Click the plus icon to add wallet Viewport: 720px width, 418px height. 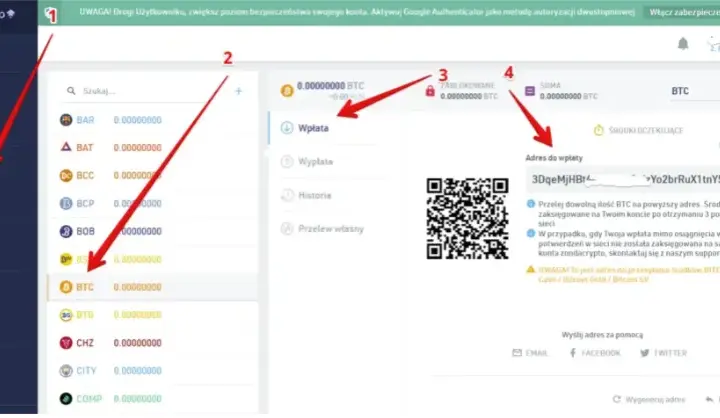238,91
